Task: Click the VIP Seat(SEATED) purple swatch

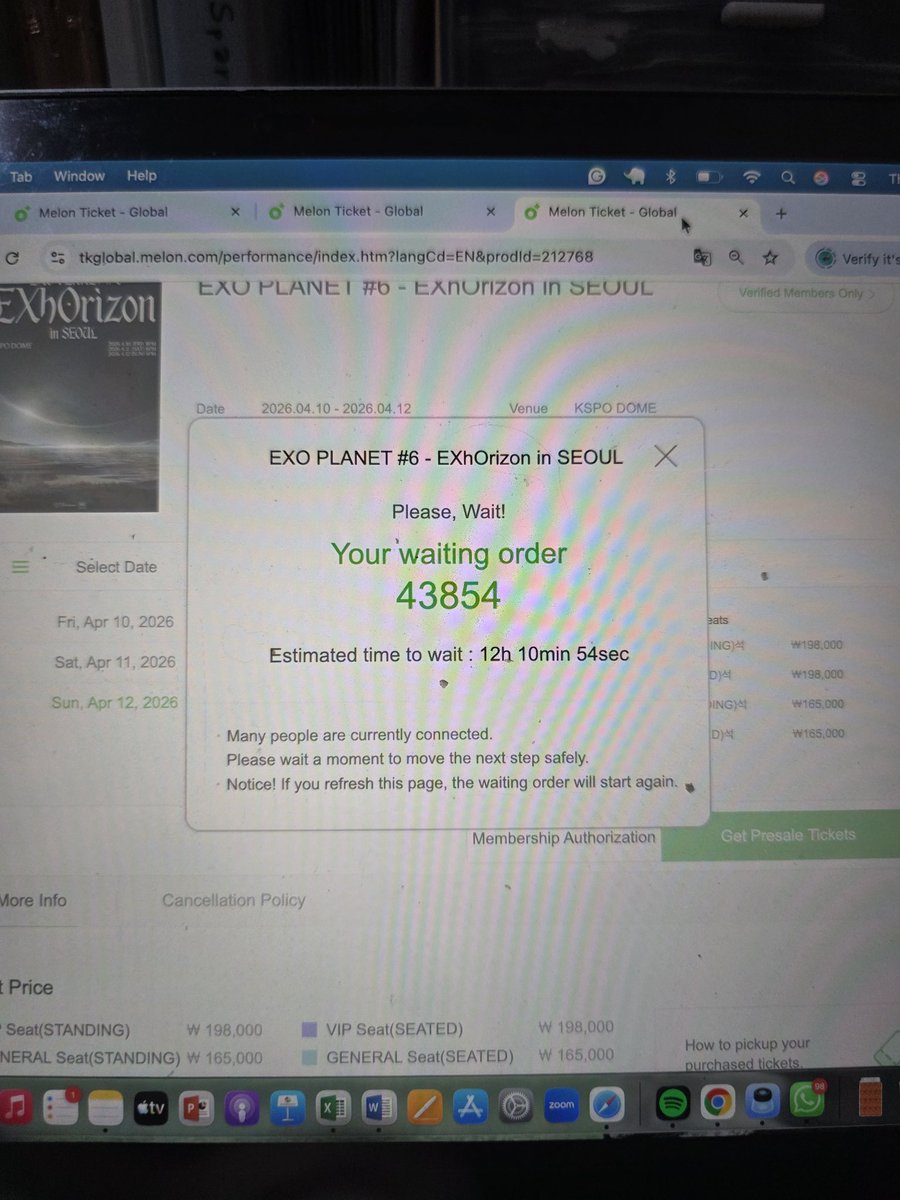Action: 309,1029
